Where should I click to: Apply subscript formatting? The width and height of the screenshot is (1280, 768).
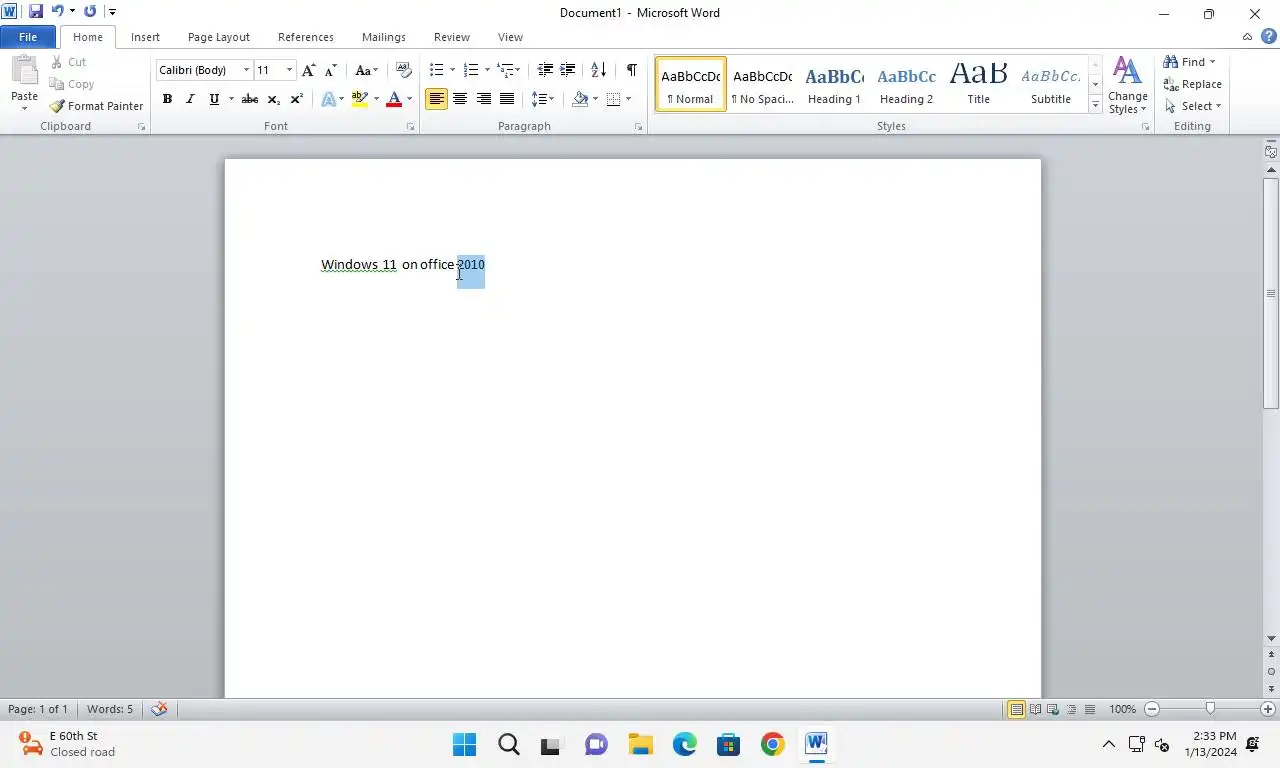coord(273,99)
